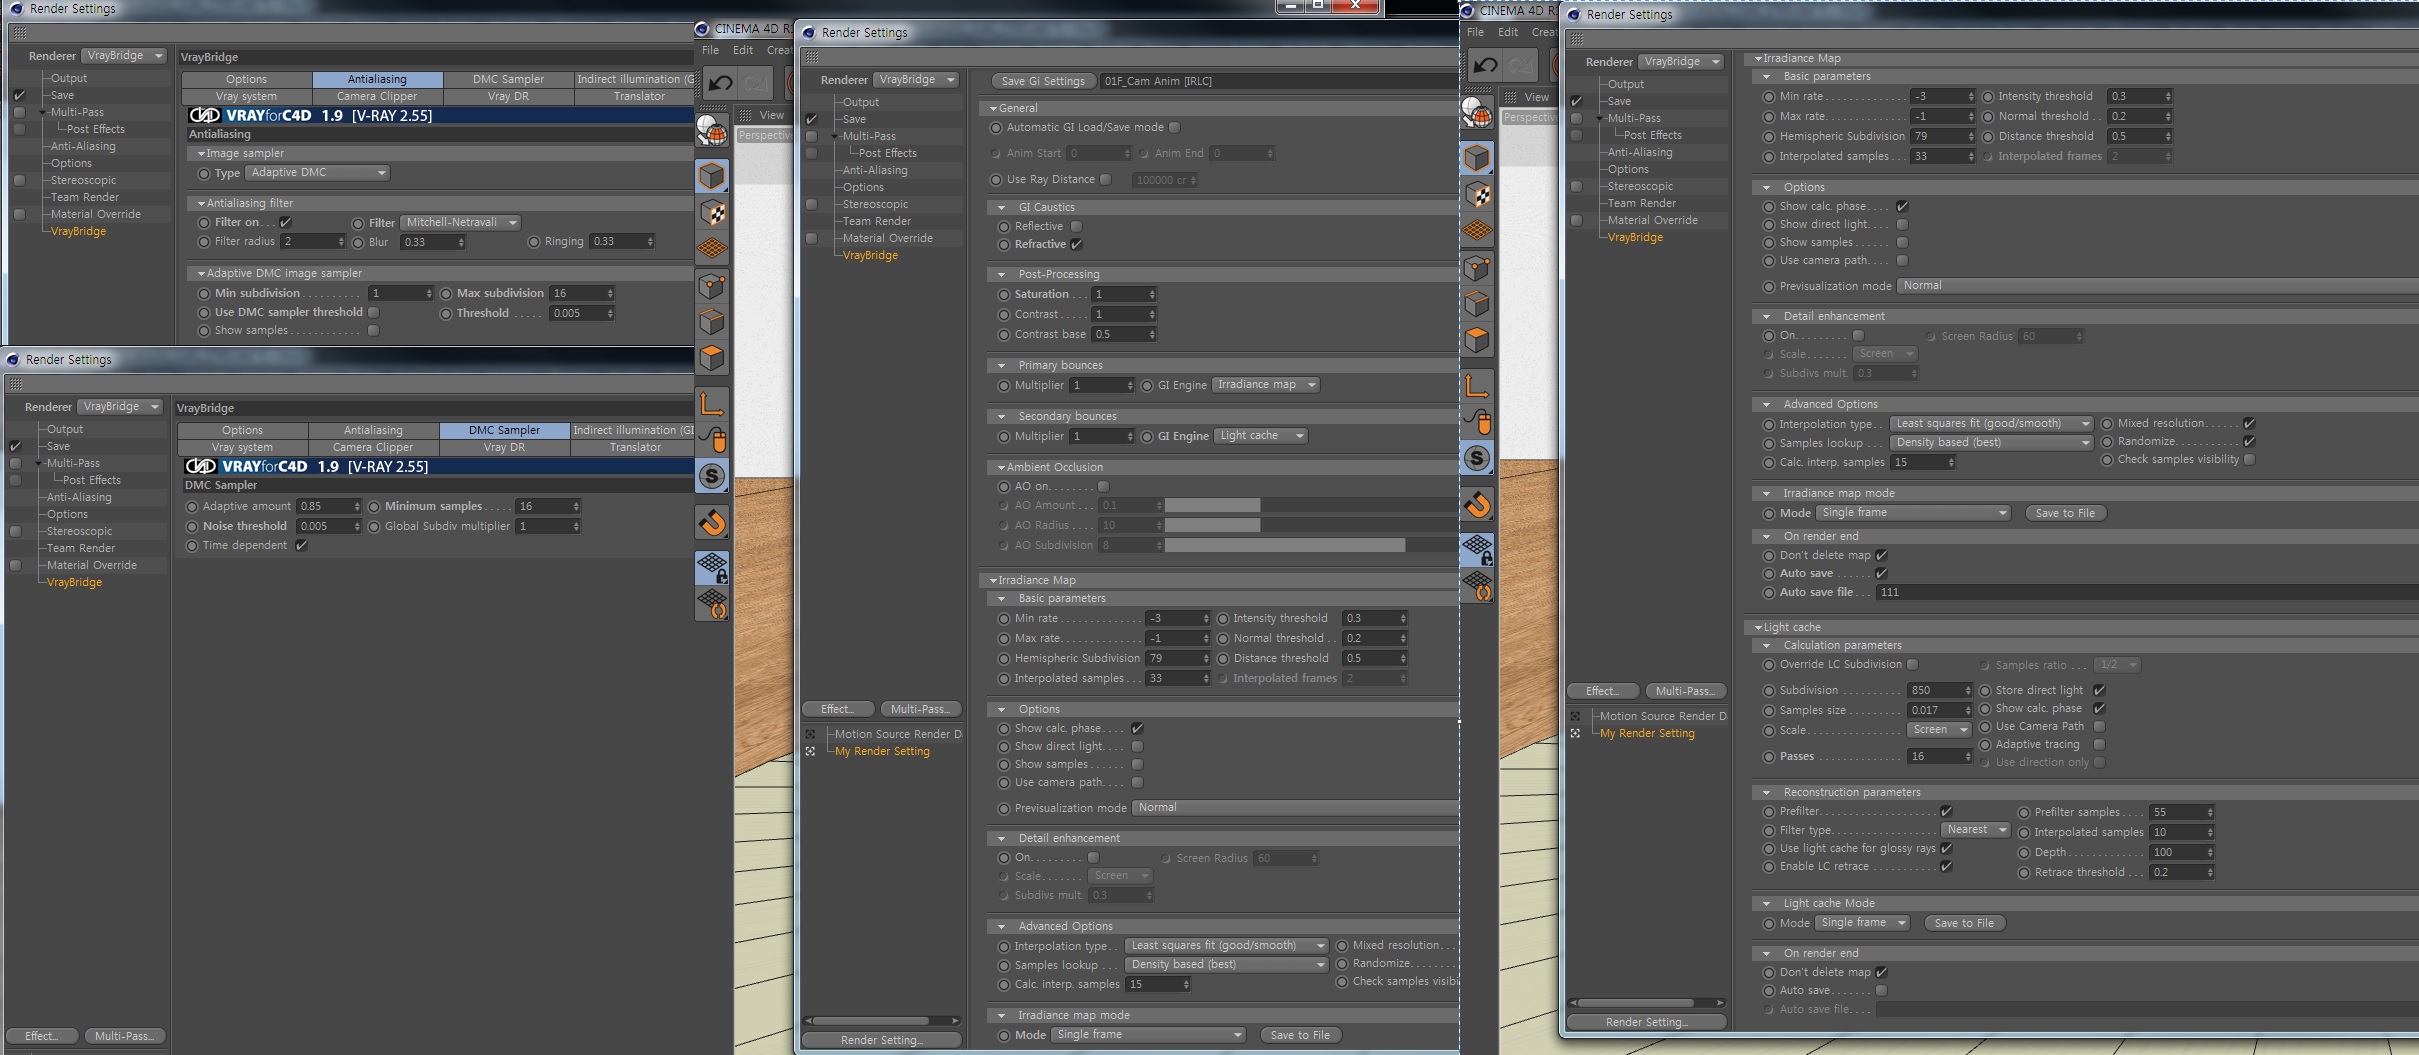Image resolution: width=2419 pixels, height=1055 pixels.
Task: Switch to Edges mode in left Cinema 4D window
Action: point(712,322)
